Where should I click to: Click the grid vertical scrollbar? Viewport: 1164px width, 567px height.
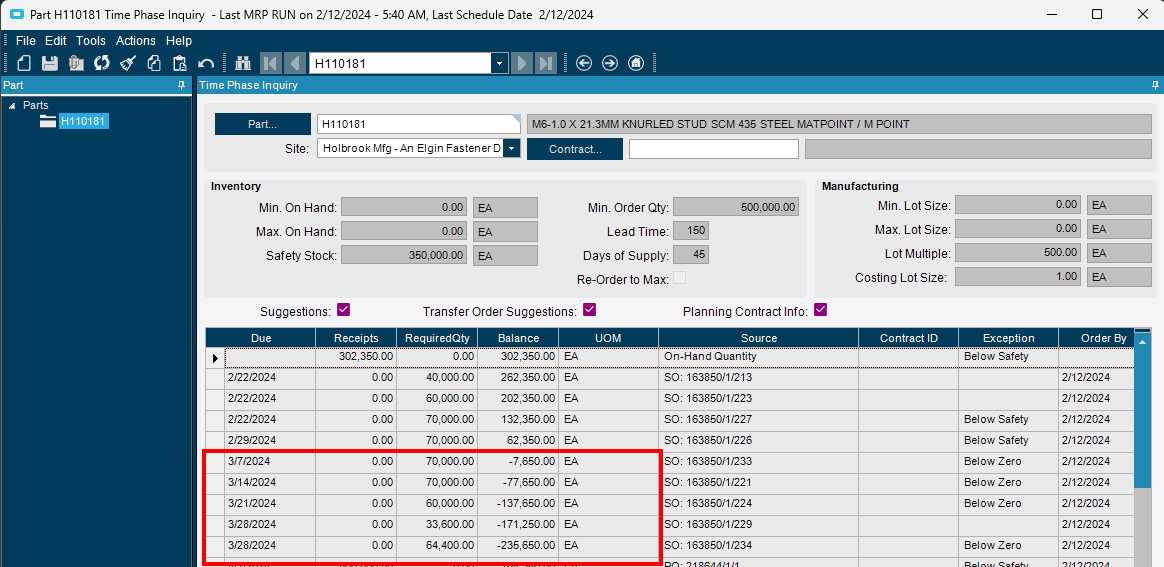click(x=1143, y=445)
